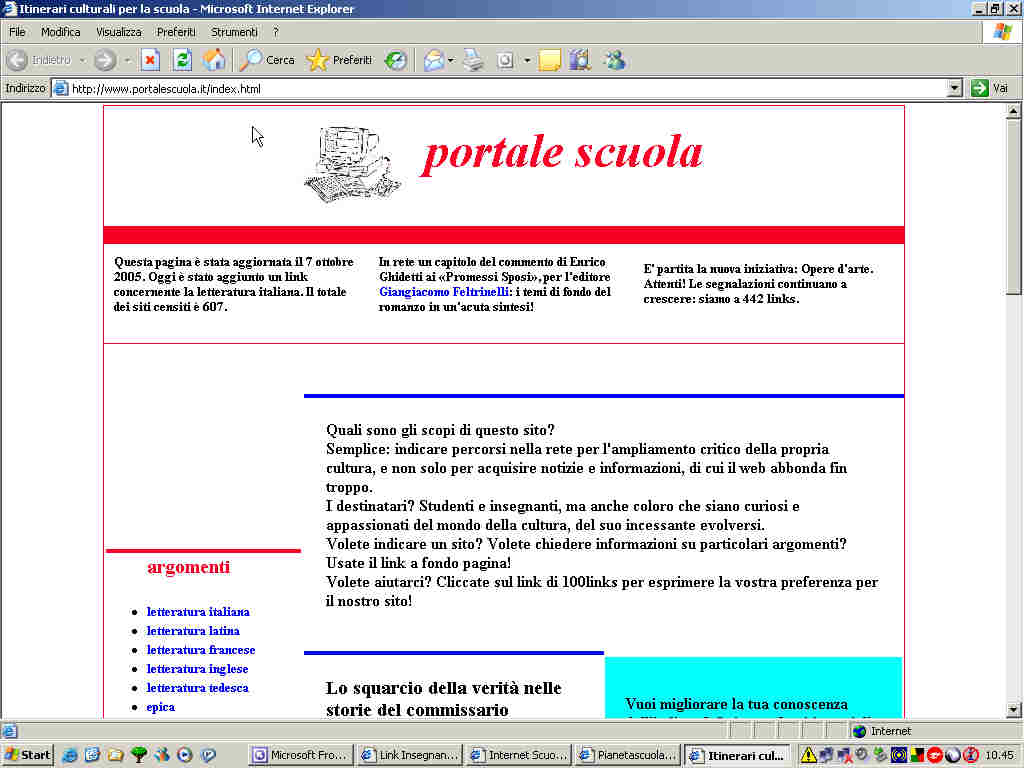Image resolution: width=1024 pixels, height=768 pixels.
Task: Expand the forward history dropdown arrow
Action: [127, 60]
